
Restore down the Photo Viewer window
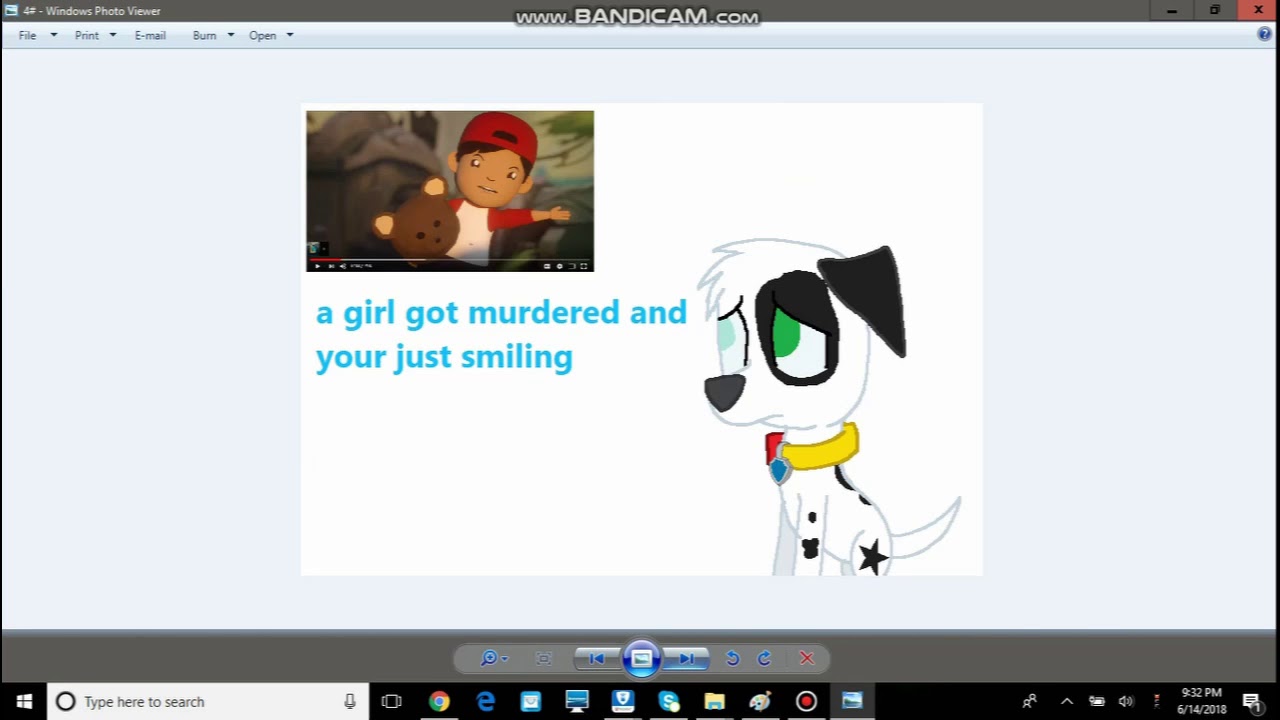point(1214,10)
